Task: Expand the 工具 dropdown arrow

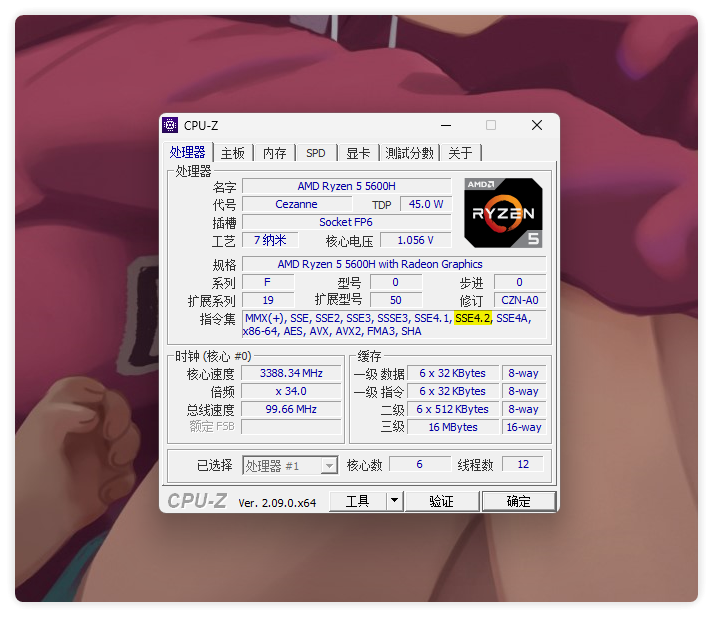Action: tap(395, 501)
